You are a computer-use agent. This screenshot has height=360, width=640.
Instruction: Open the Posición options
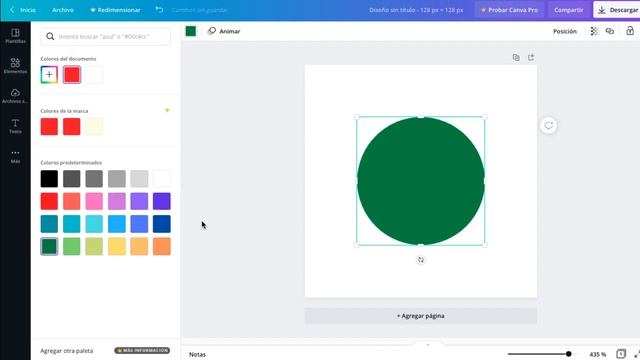(565, 31)
